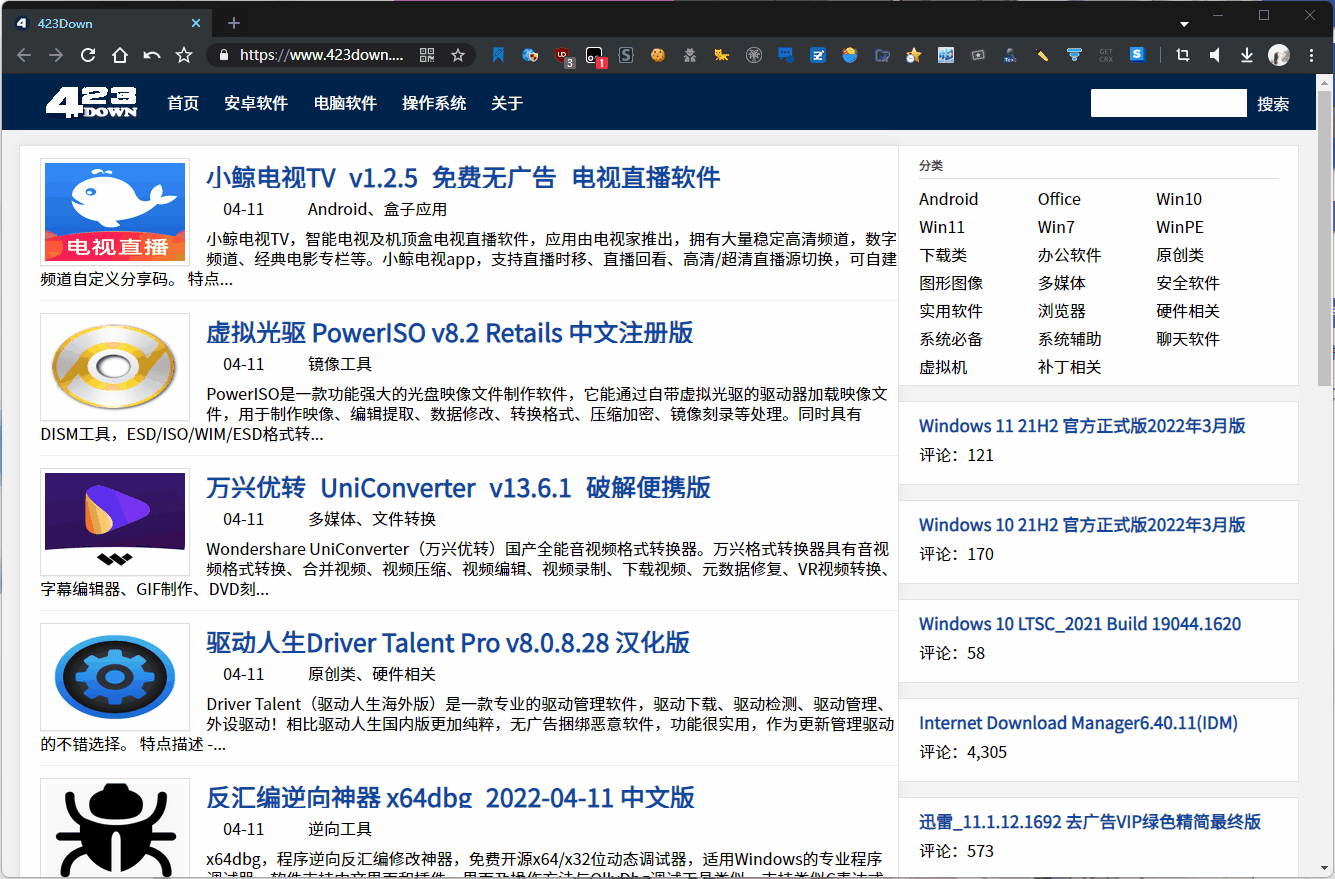Open a new tab with plus button
The height and width of the screenshot is (879, 1335).
click(234, 23)
